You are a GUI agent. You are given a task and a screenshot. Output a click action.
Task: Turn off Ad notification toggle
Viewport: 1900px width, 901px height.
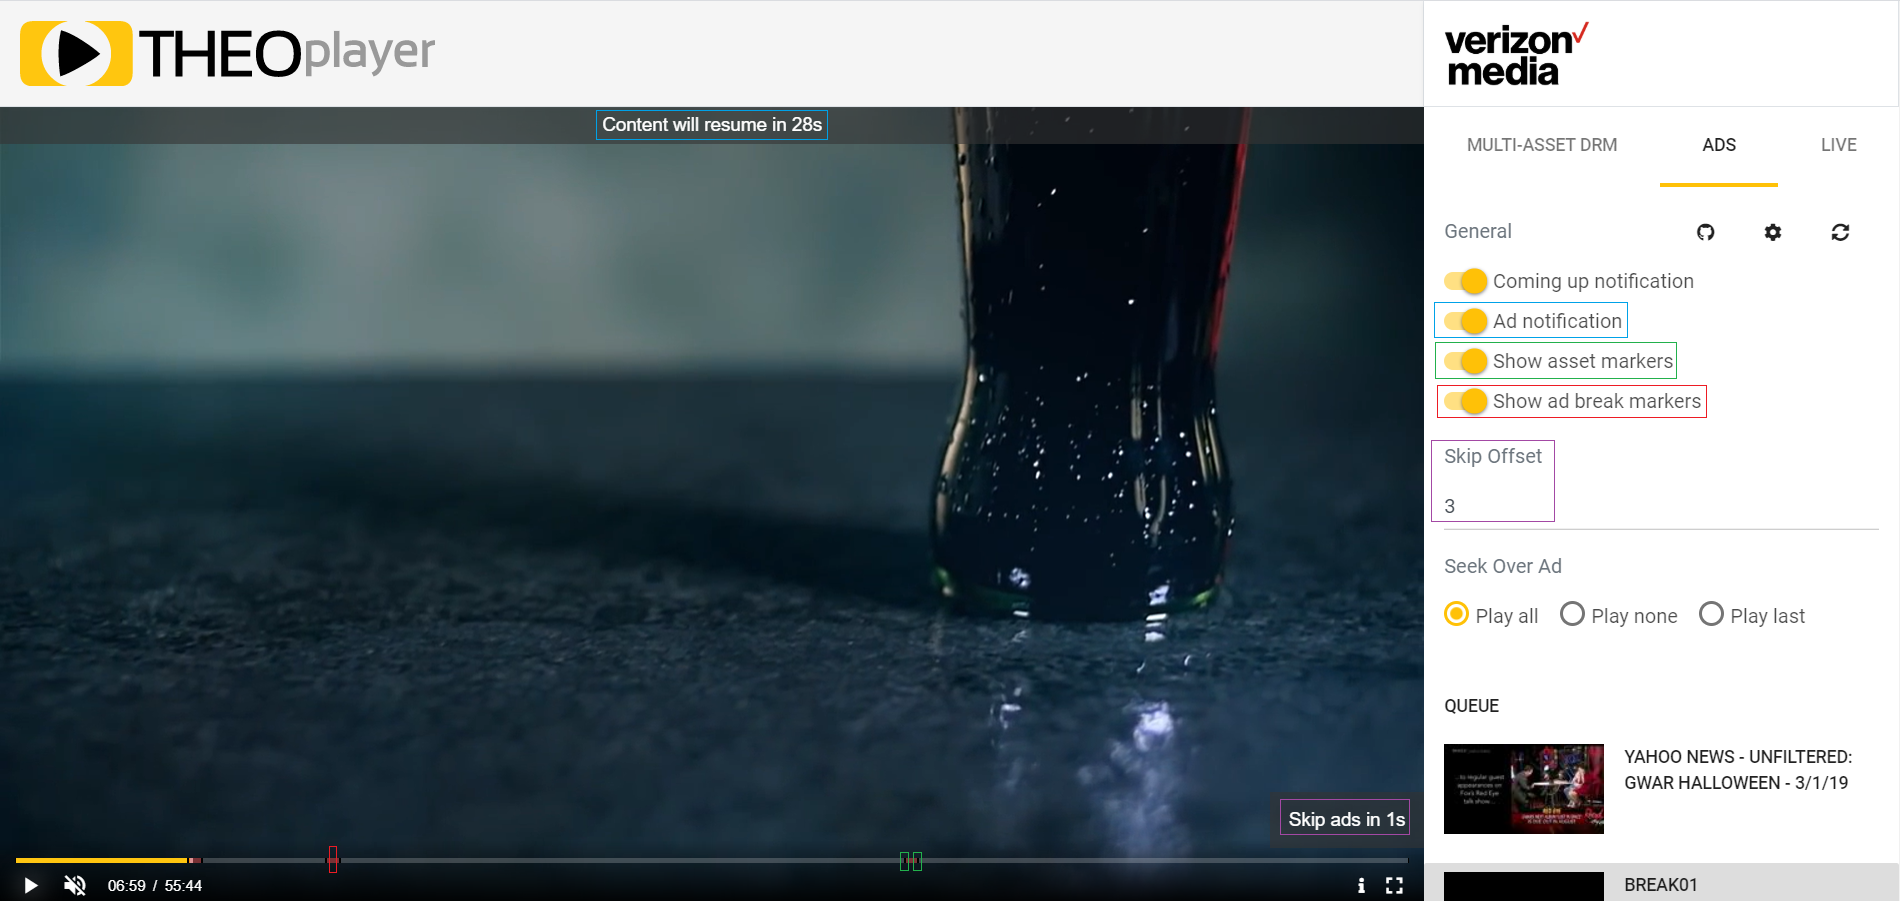click(x=1466, y=321)
